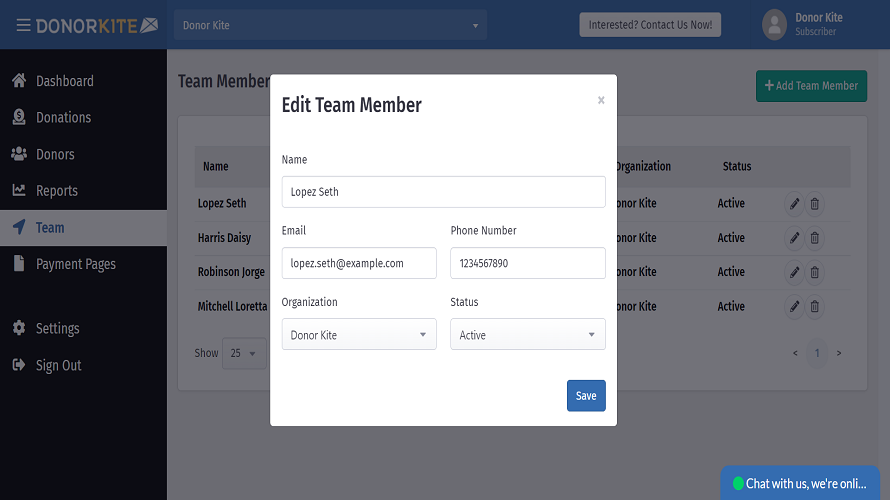The width and height of the screenshot is (890, 500).
Task: Click Add Team Member button
Action: (811, 86)
